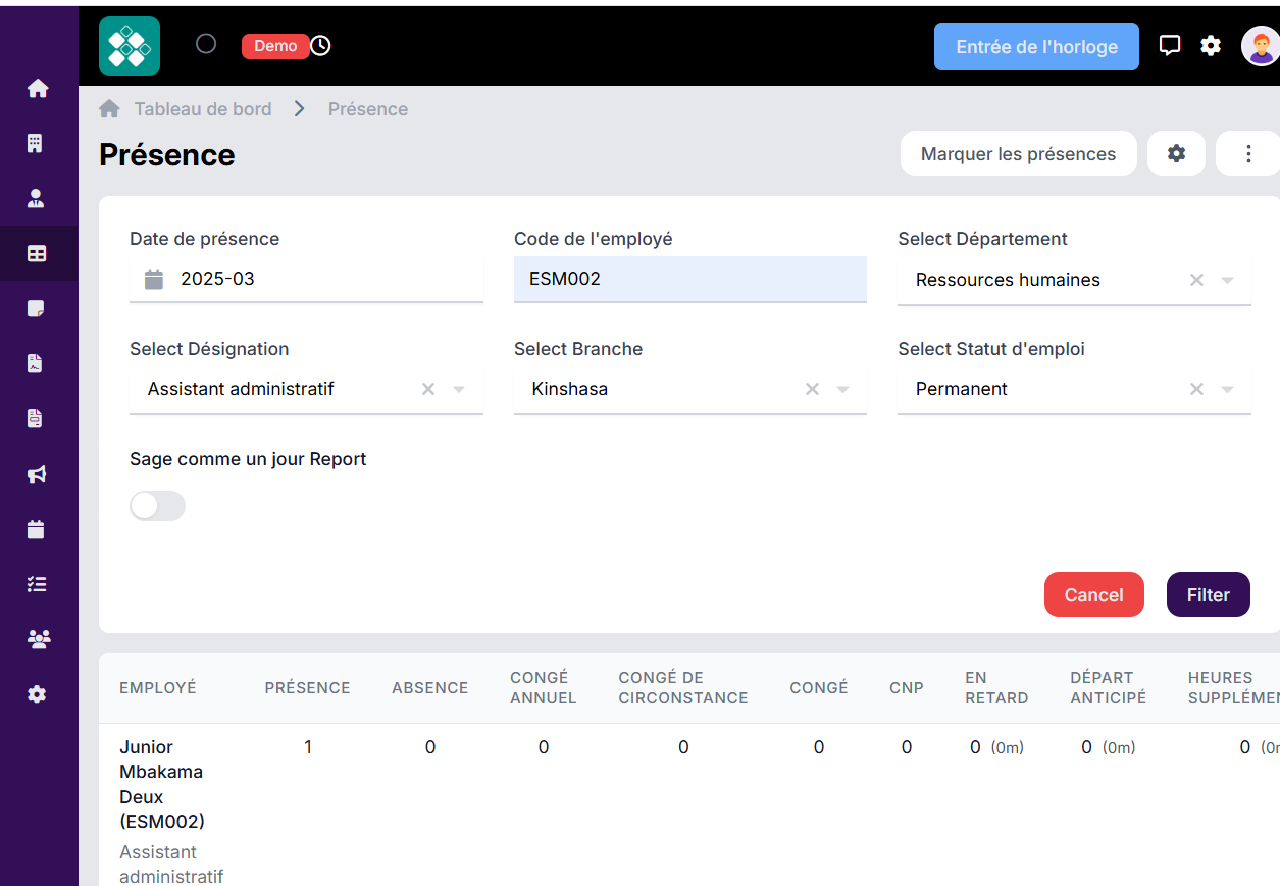Click the announcements megaphone icon in the sidebar
Viewport: 1280px width, 886px height.
pos(38,474)
